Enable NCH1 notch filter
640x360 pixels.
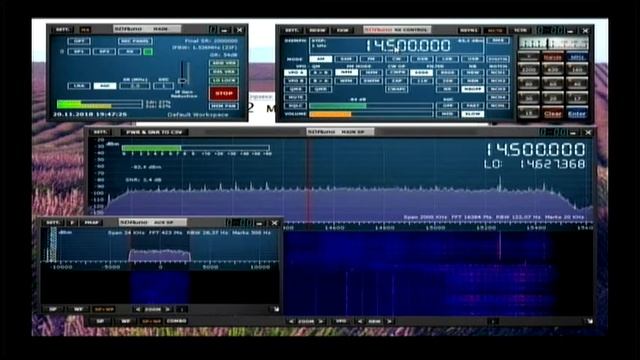(498, 73)
